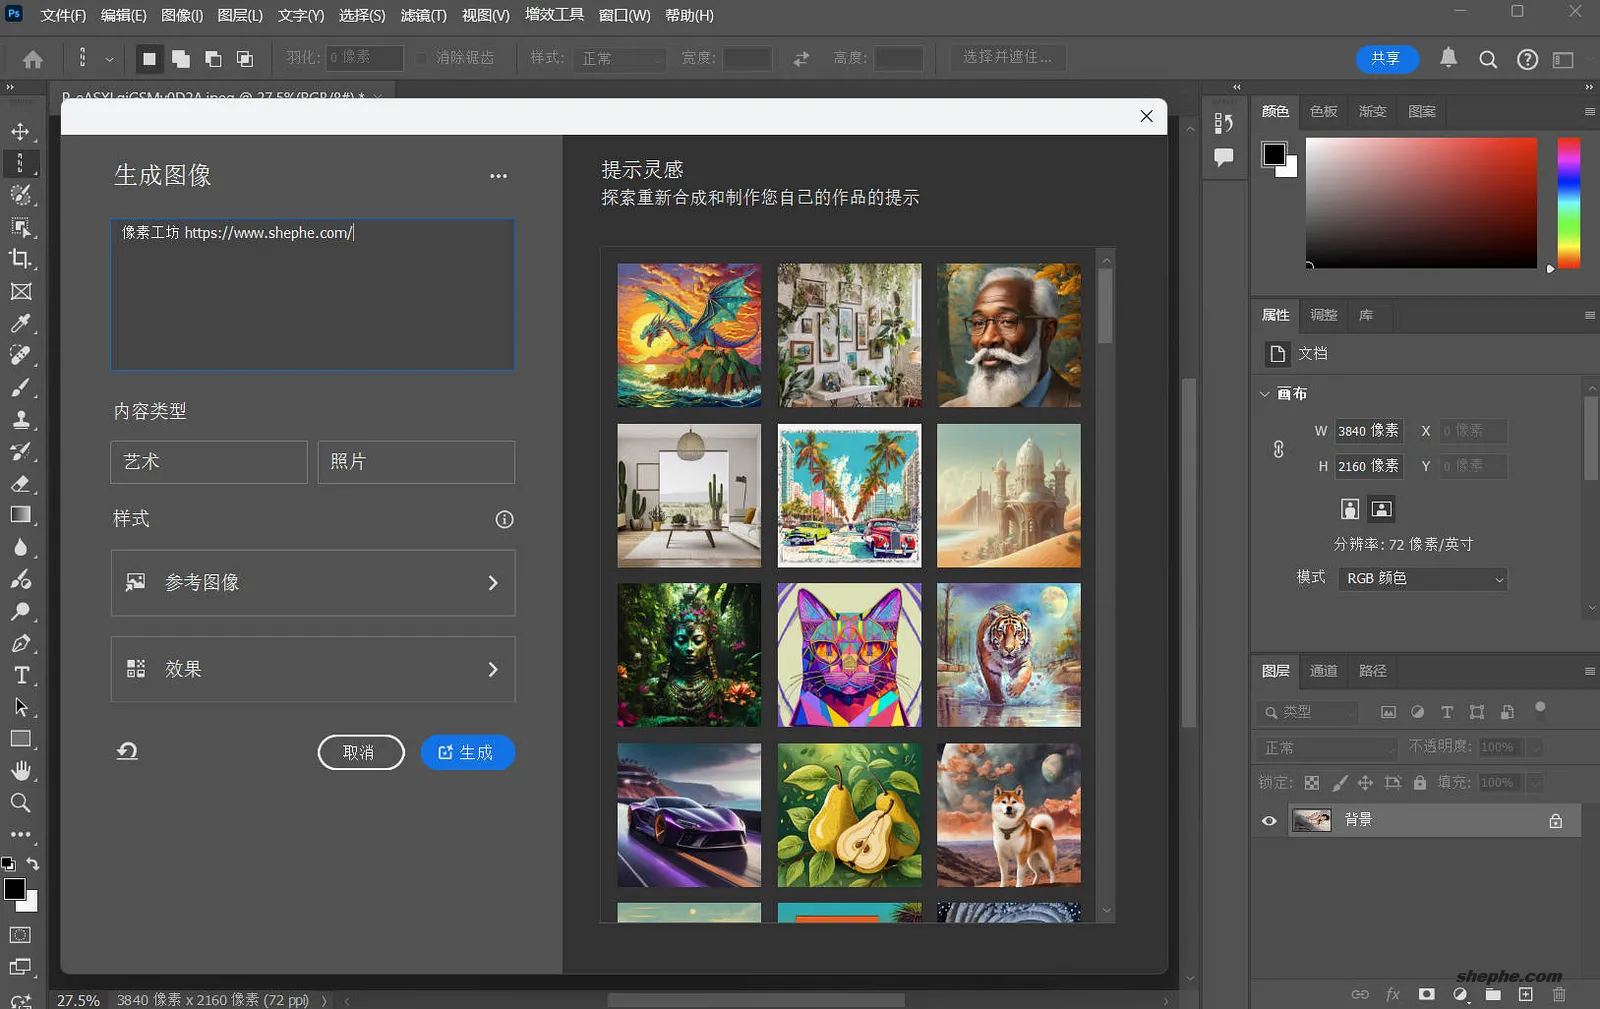Select the Brush tool
The image size is (1600, 1009).
coord(20,387)
